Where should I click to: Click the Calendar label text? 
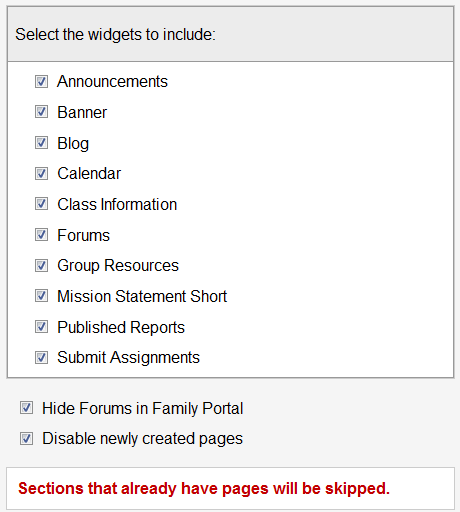[89, 173]
